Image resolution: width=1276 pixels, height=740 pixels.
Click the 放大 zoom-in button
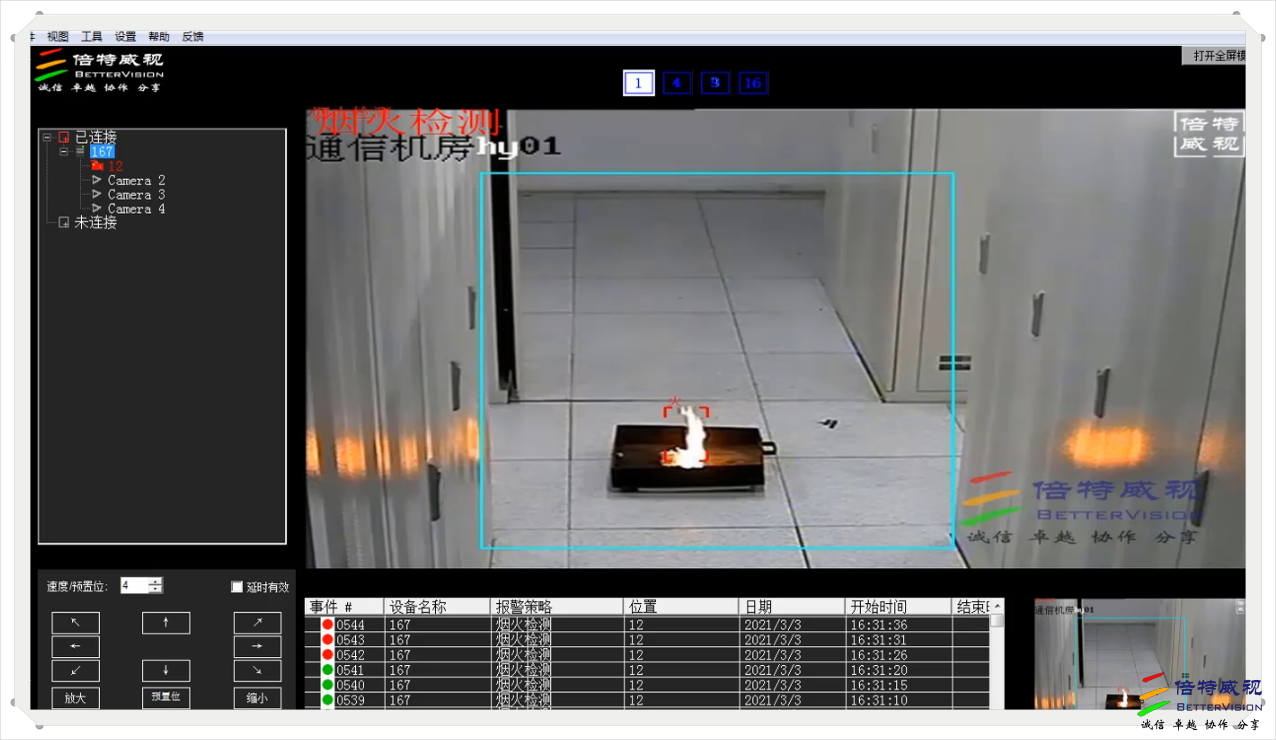[76, 698]
